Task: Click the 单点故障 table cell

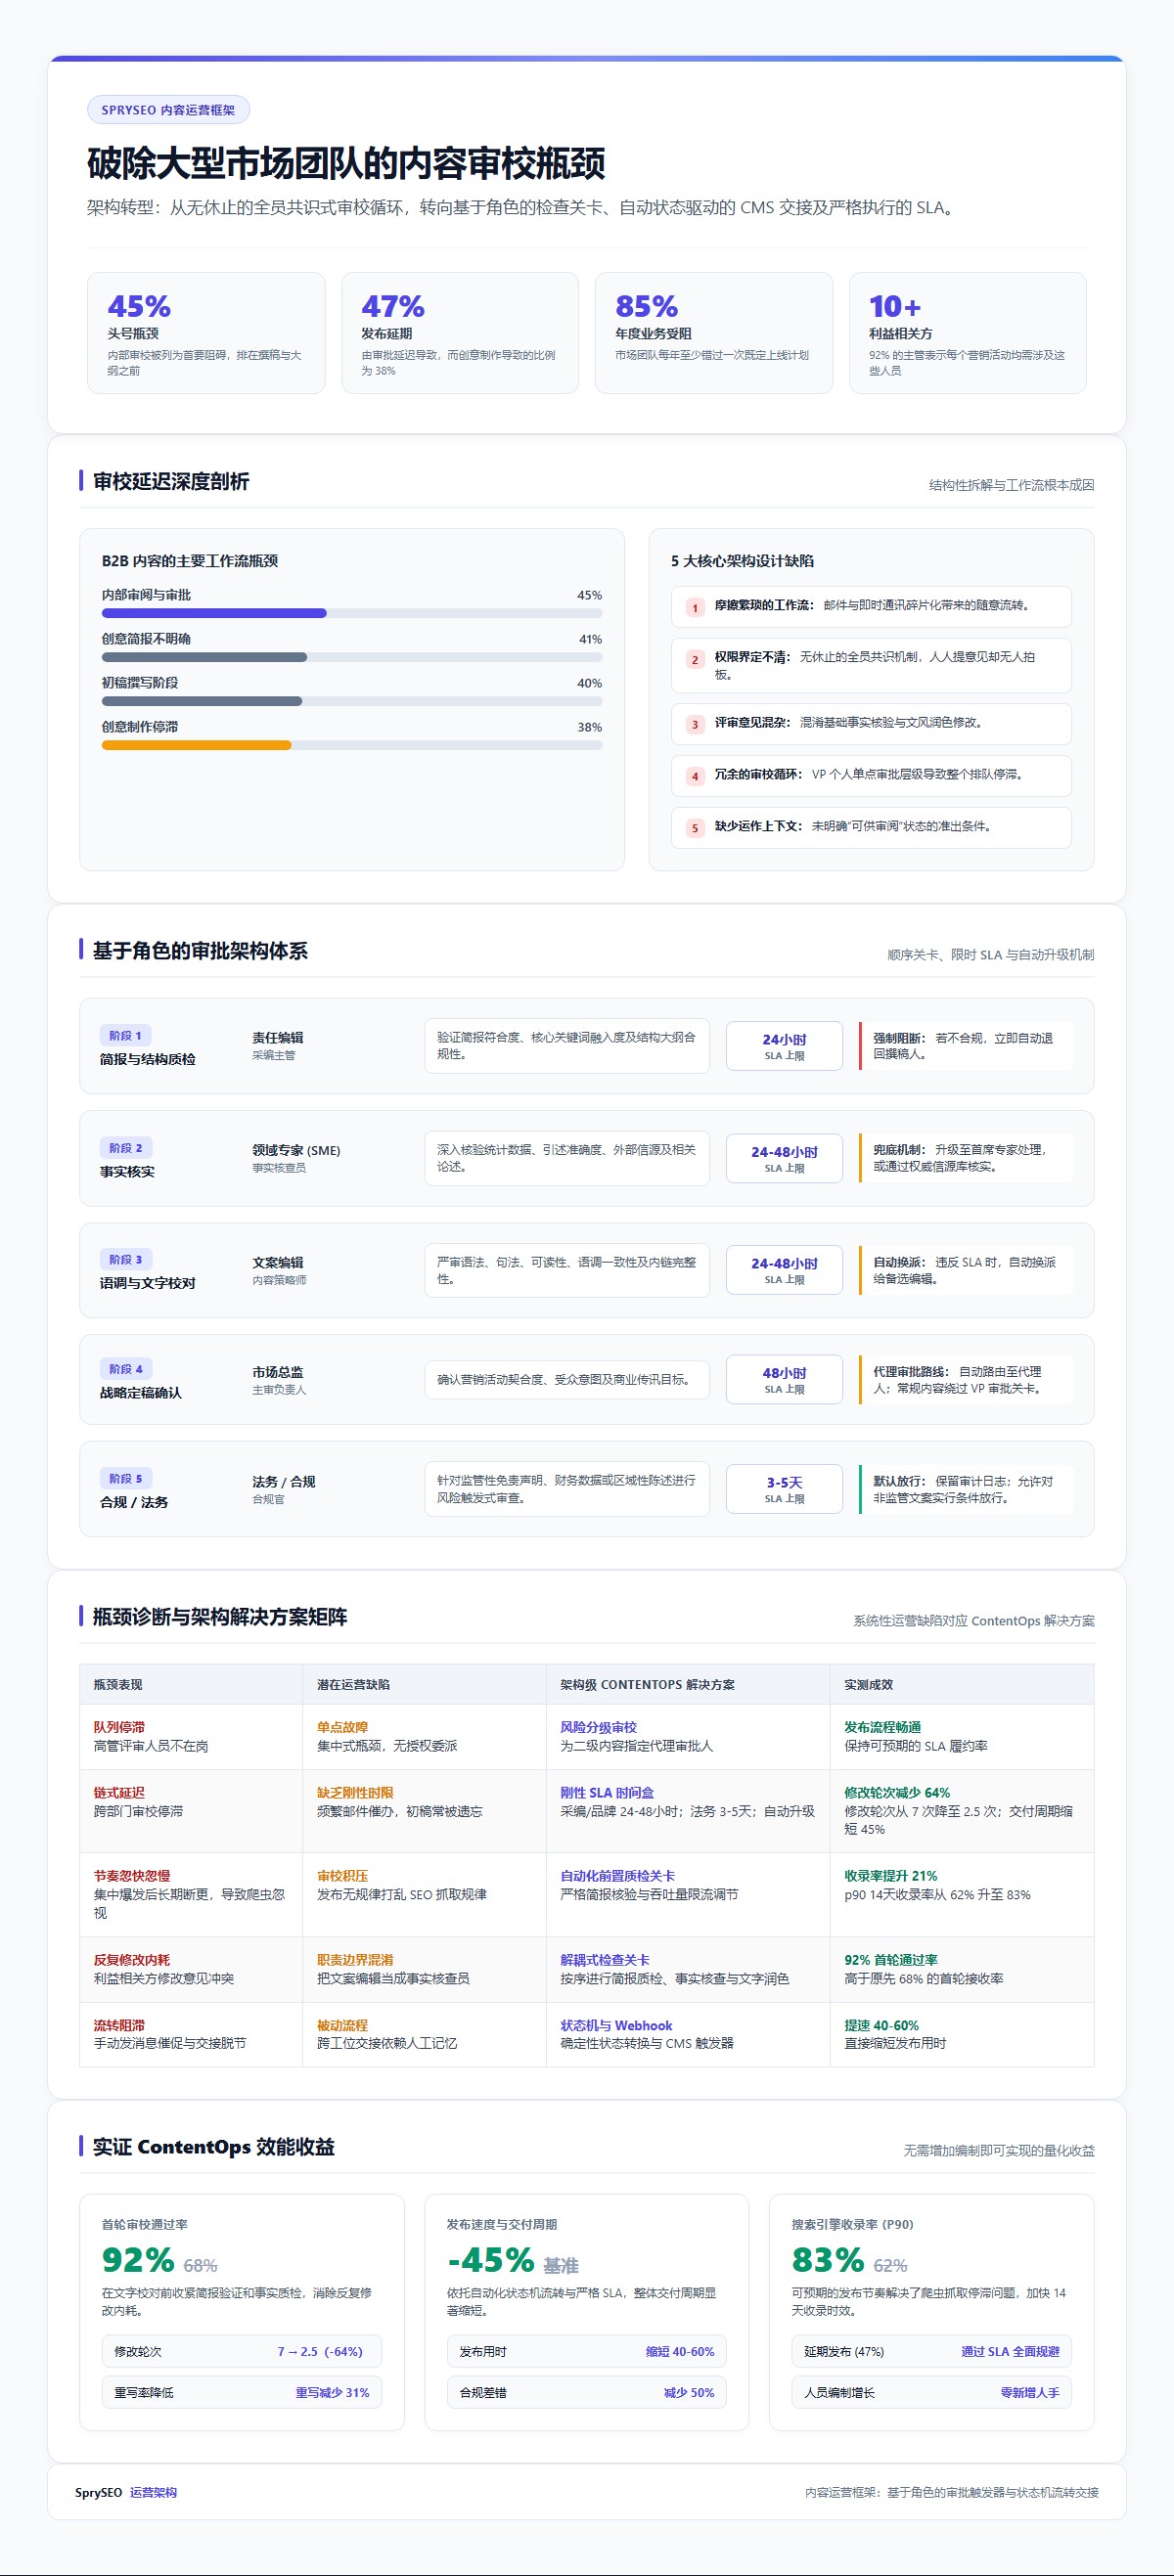Action: pos(425,1736)
